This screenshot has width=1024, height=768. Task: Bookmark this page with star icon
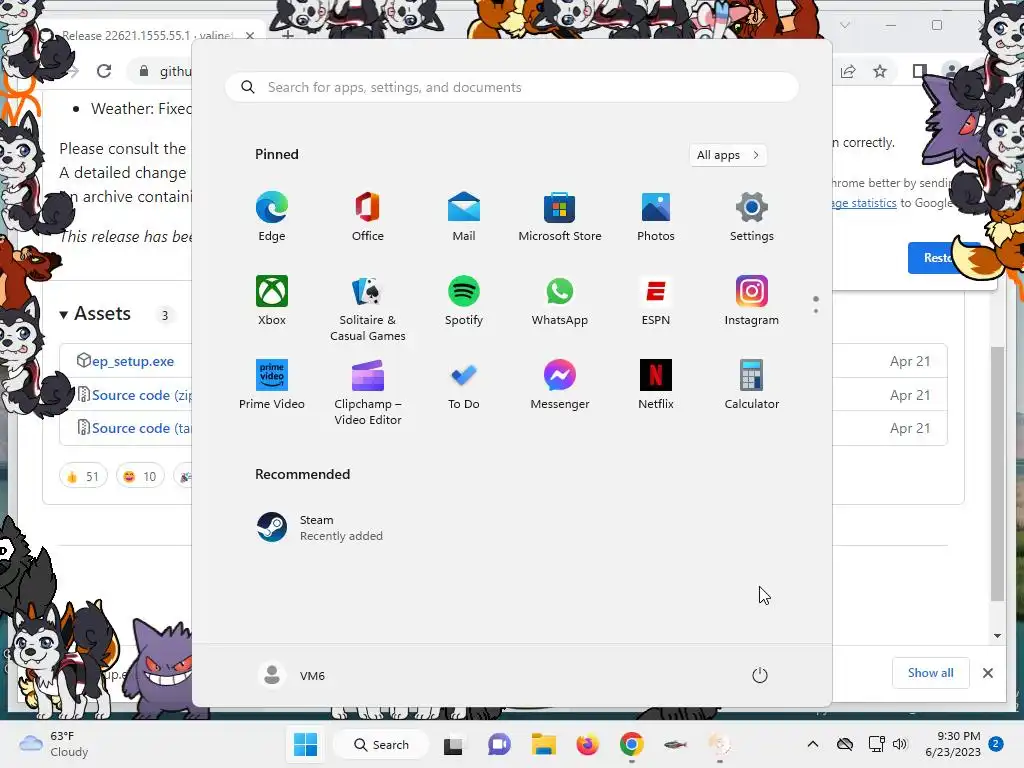click(x=880, y=71)
